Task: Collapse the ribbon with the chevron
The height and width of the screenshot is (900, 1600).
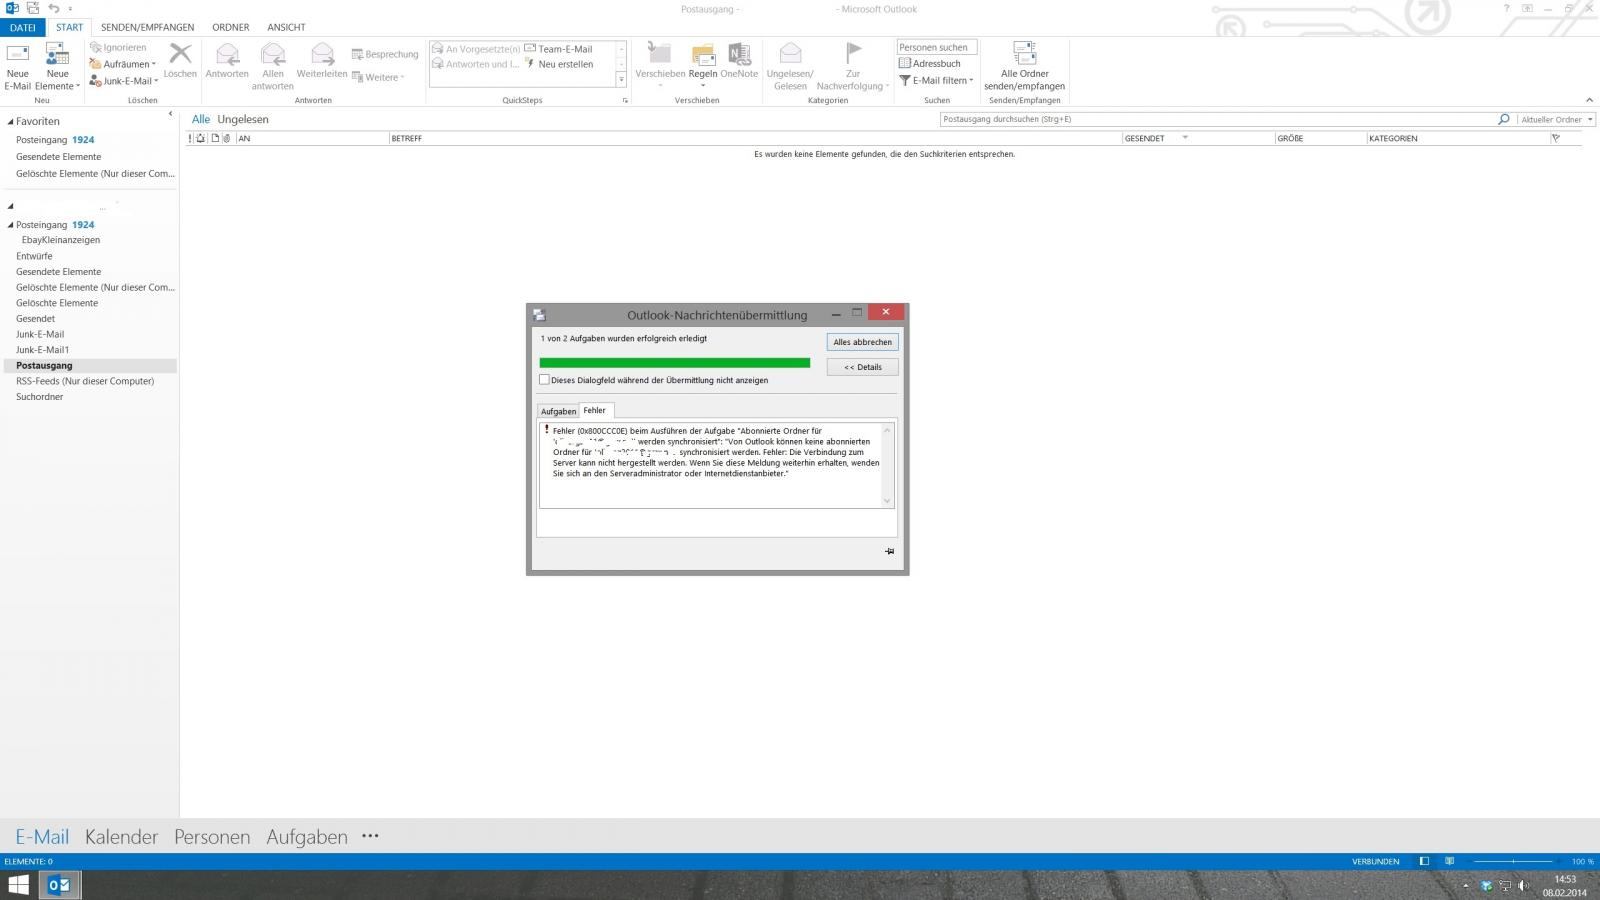Action: click(1589, 100)
